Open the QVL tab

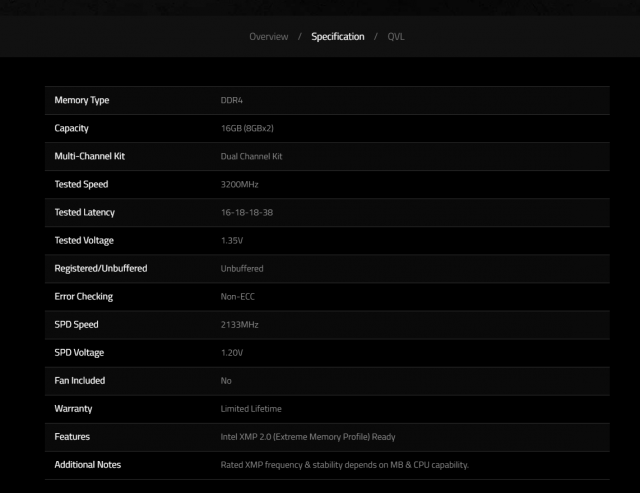coord(396,37)
